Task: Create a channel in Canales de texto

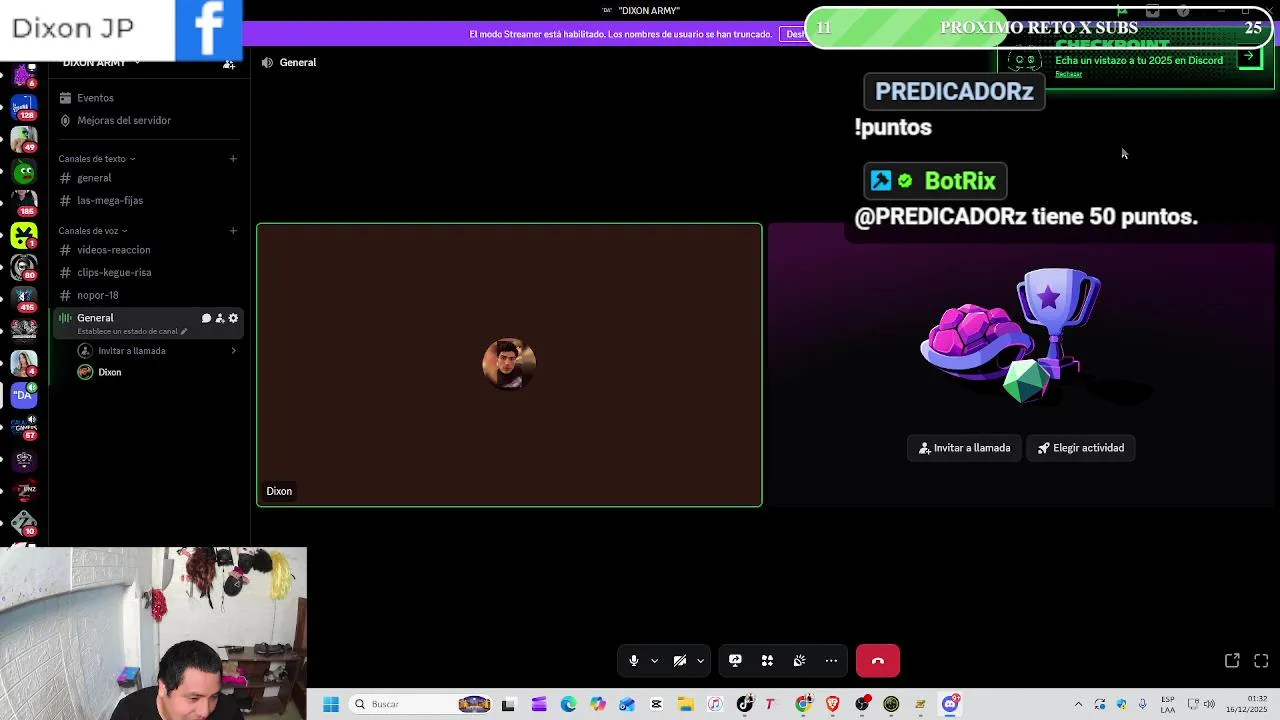Action: 233,159
